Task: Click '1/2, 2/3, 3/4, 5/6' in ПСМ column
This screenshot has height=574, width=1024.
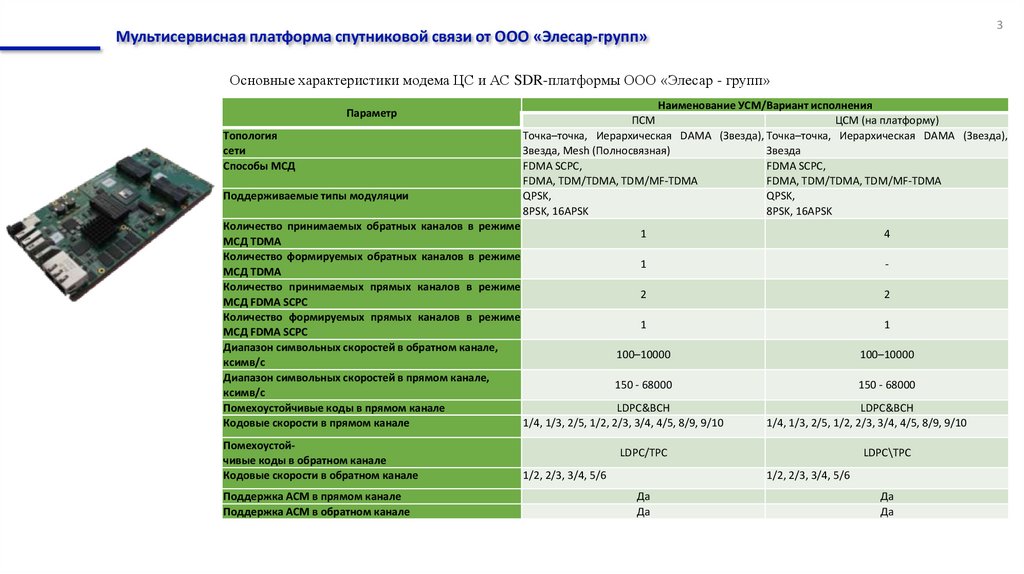Action: [643, 478]
